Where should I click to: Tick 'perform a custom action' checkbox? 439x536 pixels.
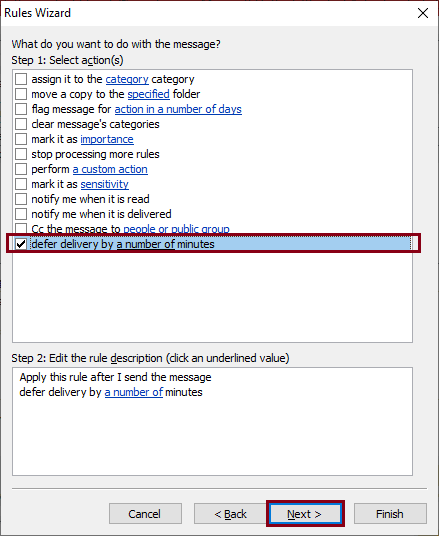pyautogui.click(x=21, y=169)
